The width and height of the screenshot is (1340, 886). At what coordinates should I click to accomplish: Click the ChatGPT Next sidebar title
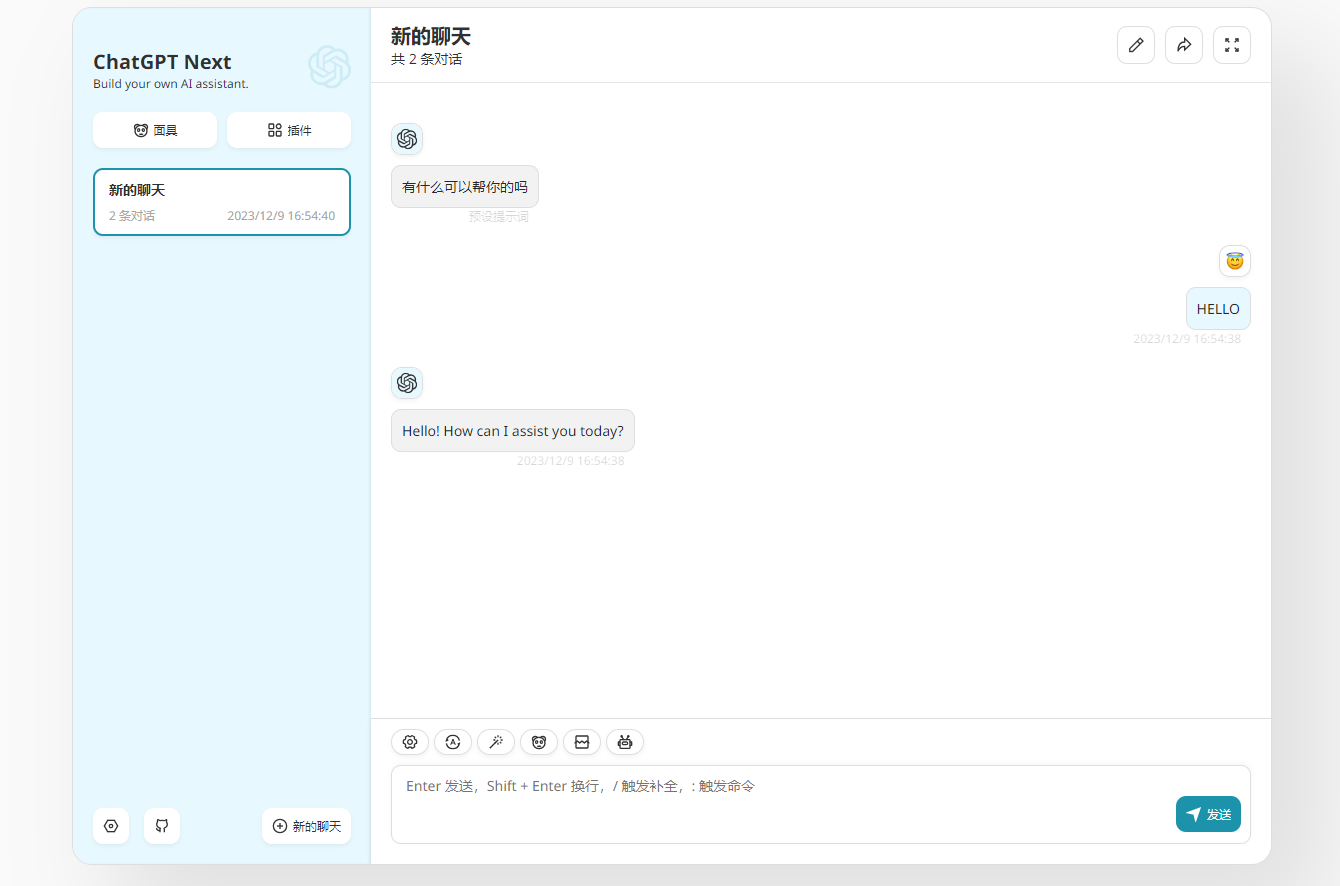pos(162,62)
